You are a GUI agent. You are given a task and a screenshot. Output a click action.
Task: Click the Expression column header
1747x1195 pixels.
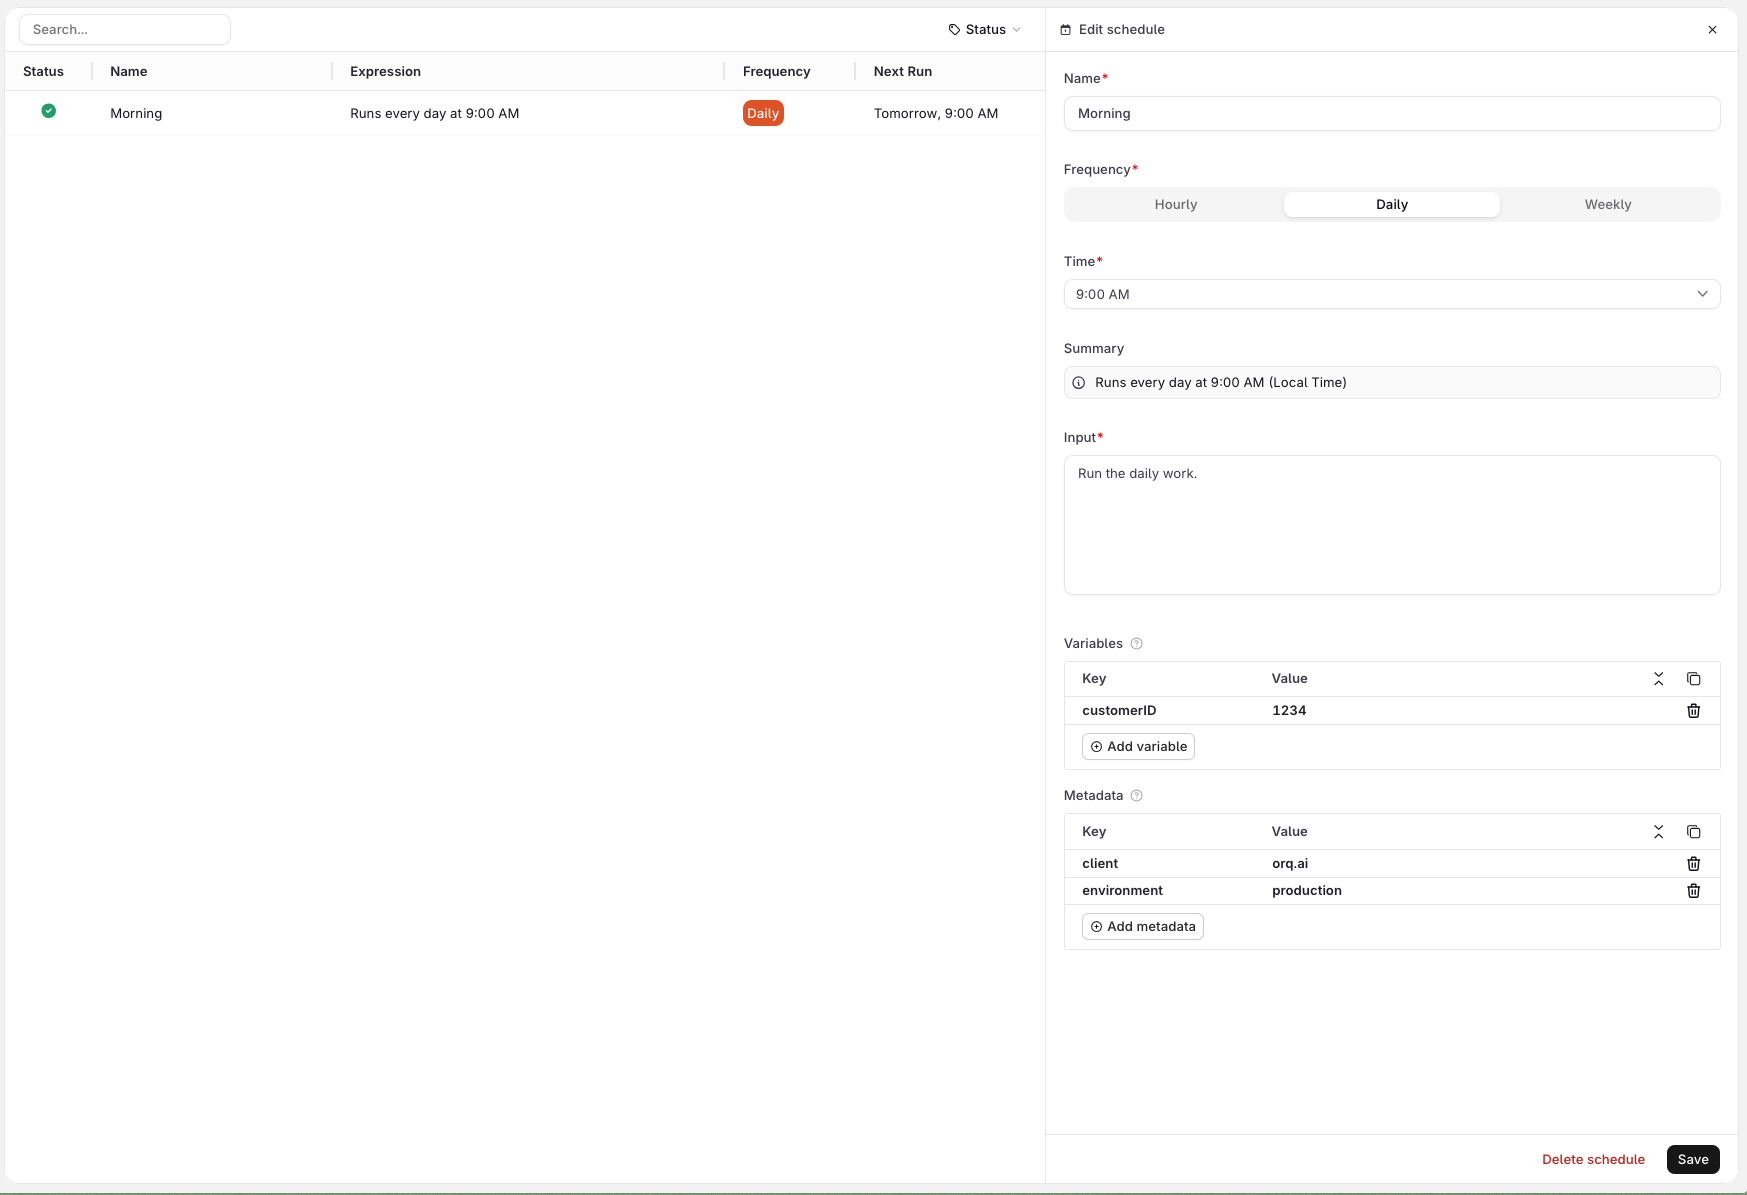[x=385, y=72]
